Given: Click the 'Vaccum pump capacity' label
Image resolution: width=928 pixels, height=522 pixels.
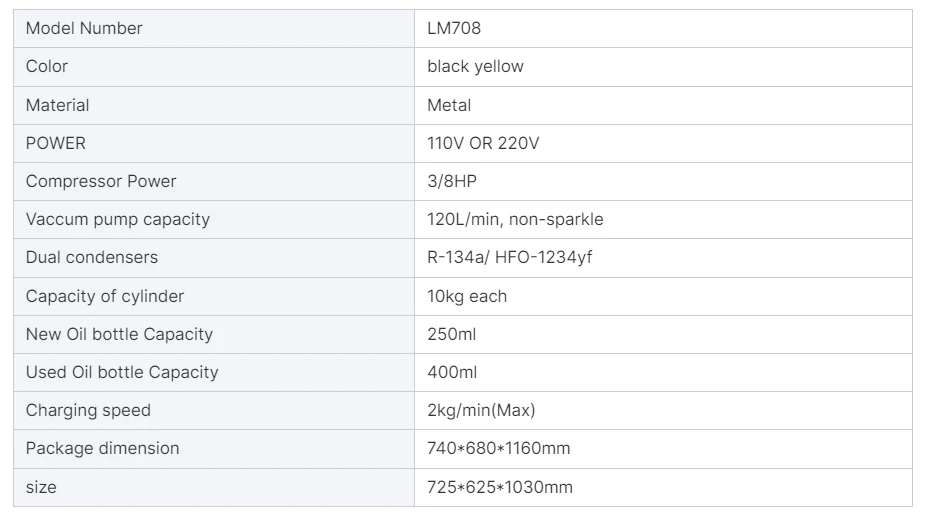Looking at the screenshot, I should tap(118, 219).
